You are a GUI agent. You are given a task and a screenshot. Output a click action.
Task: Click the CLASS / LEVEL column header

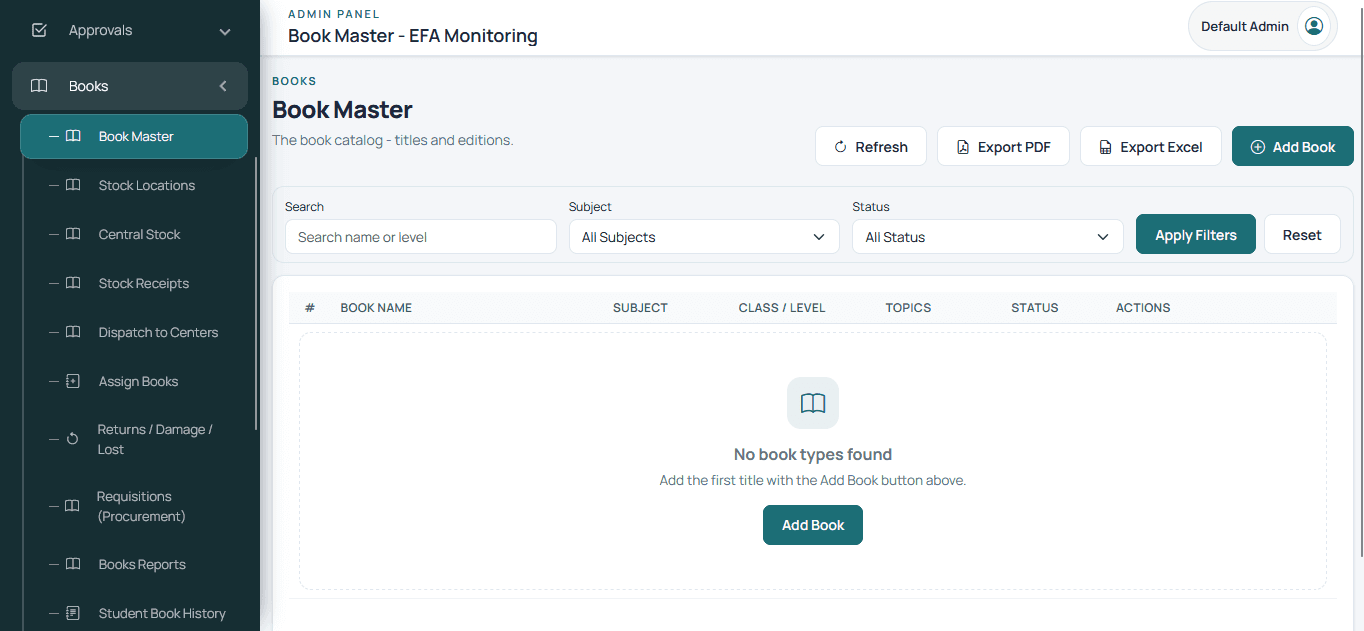click(782, 308)
